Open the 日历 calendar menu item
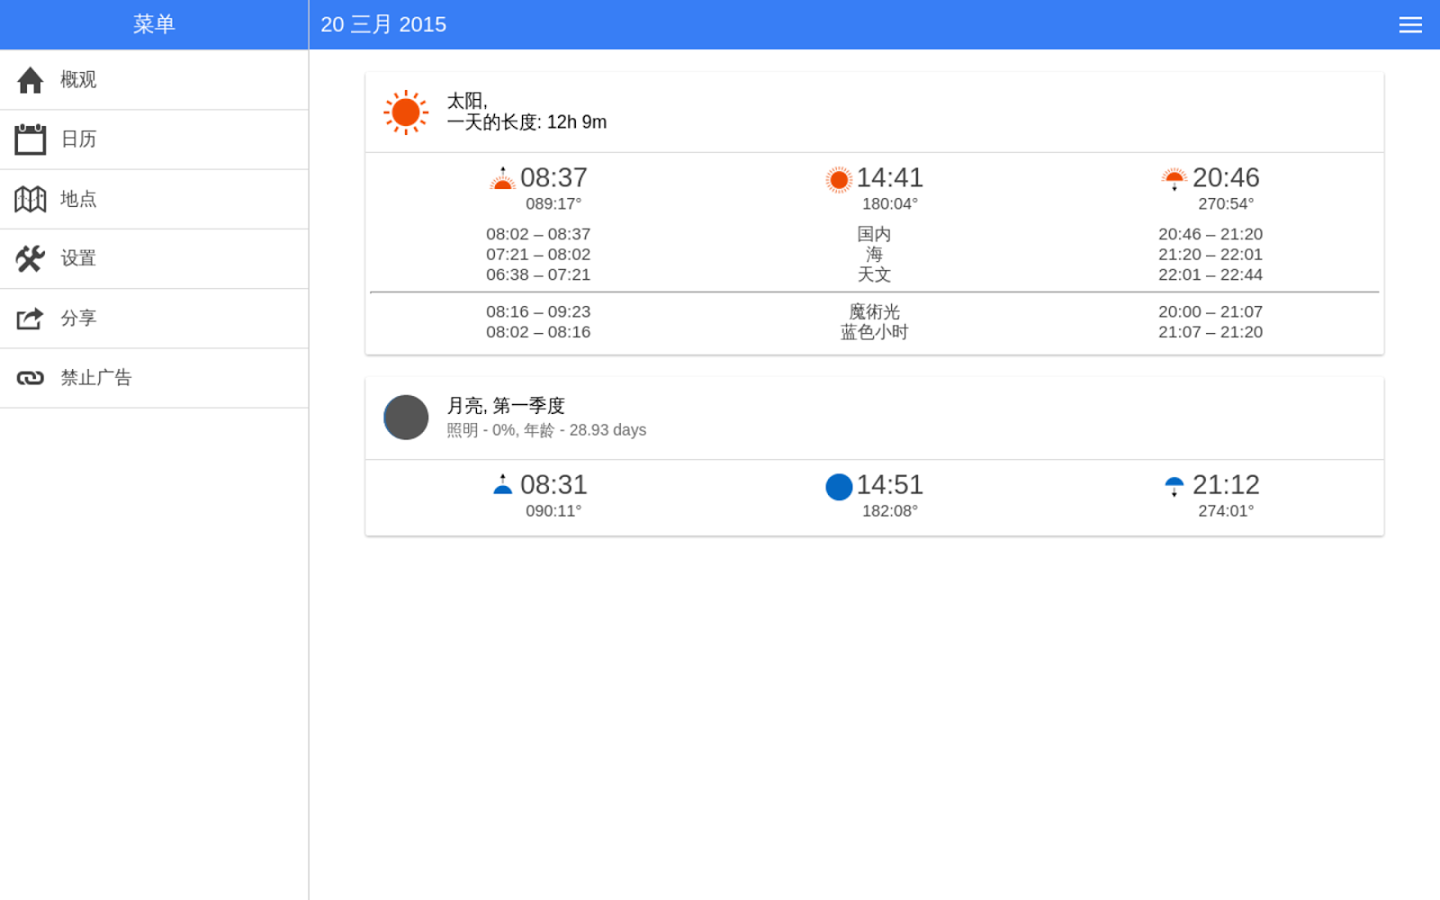The height and width of the screenshot is (900, 1440). [x=154, y=140]
